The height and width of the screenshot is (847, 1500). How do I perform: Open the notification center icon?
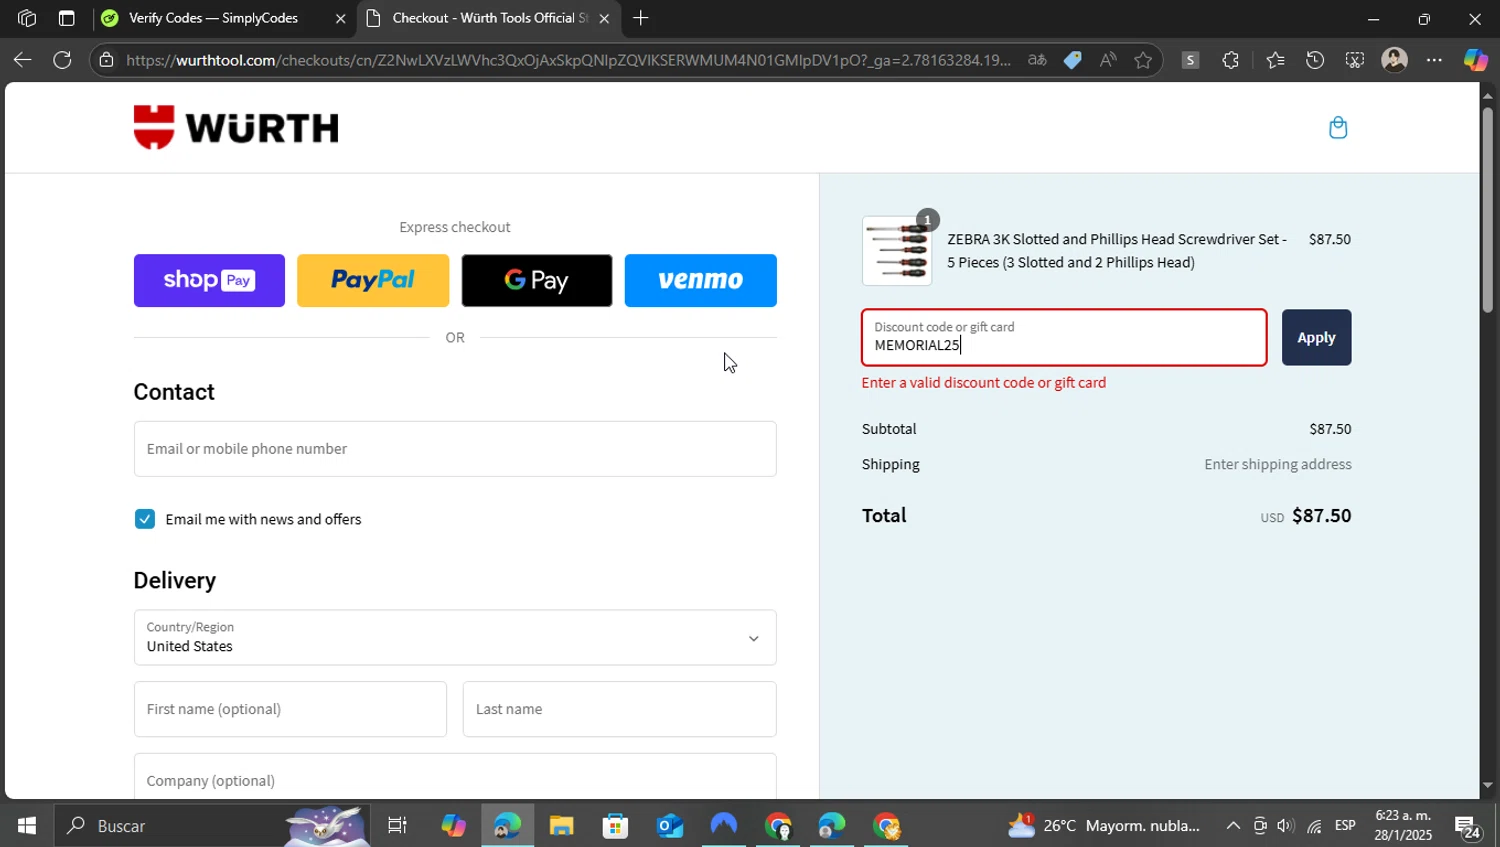[1467, 827]
